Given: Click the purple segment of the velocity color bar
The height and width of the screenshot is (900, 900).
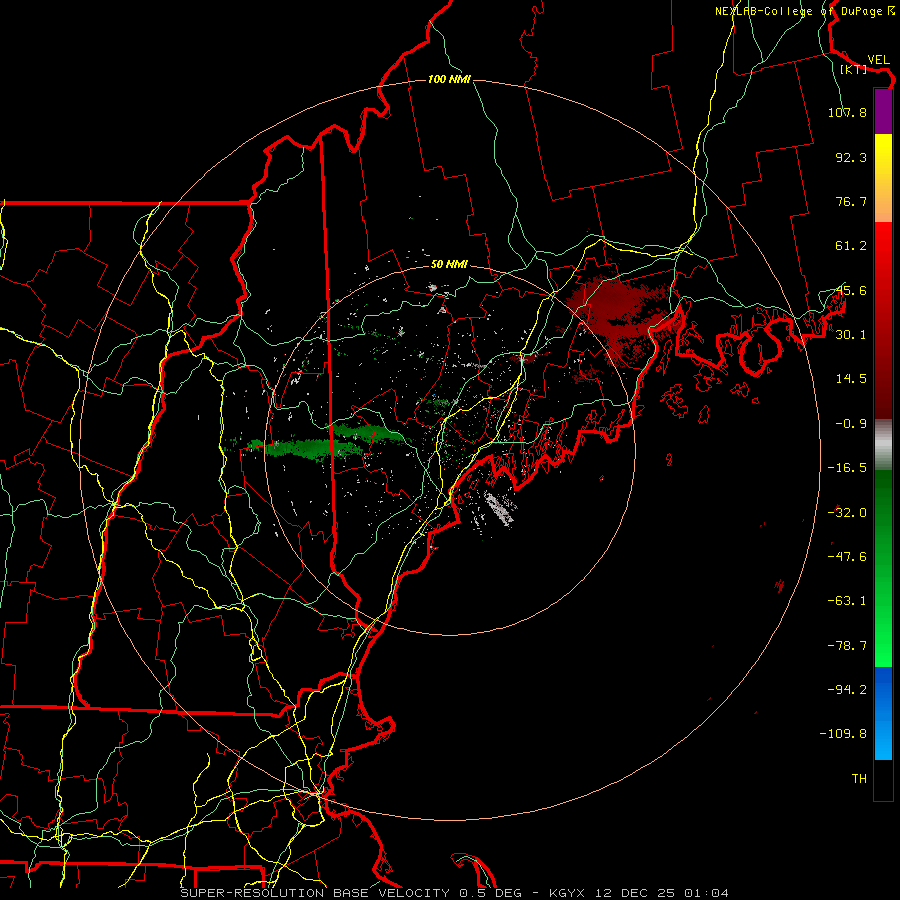Looking at the screenshot, I should 883,111.
